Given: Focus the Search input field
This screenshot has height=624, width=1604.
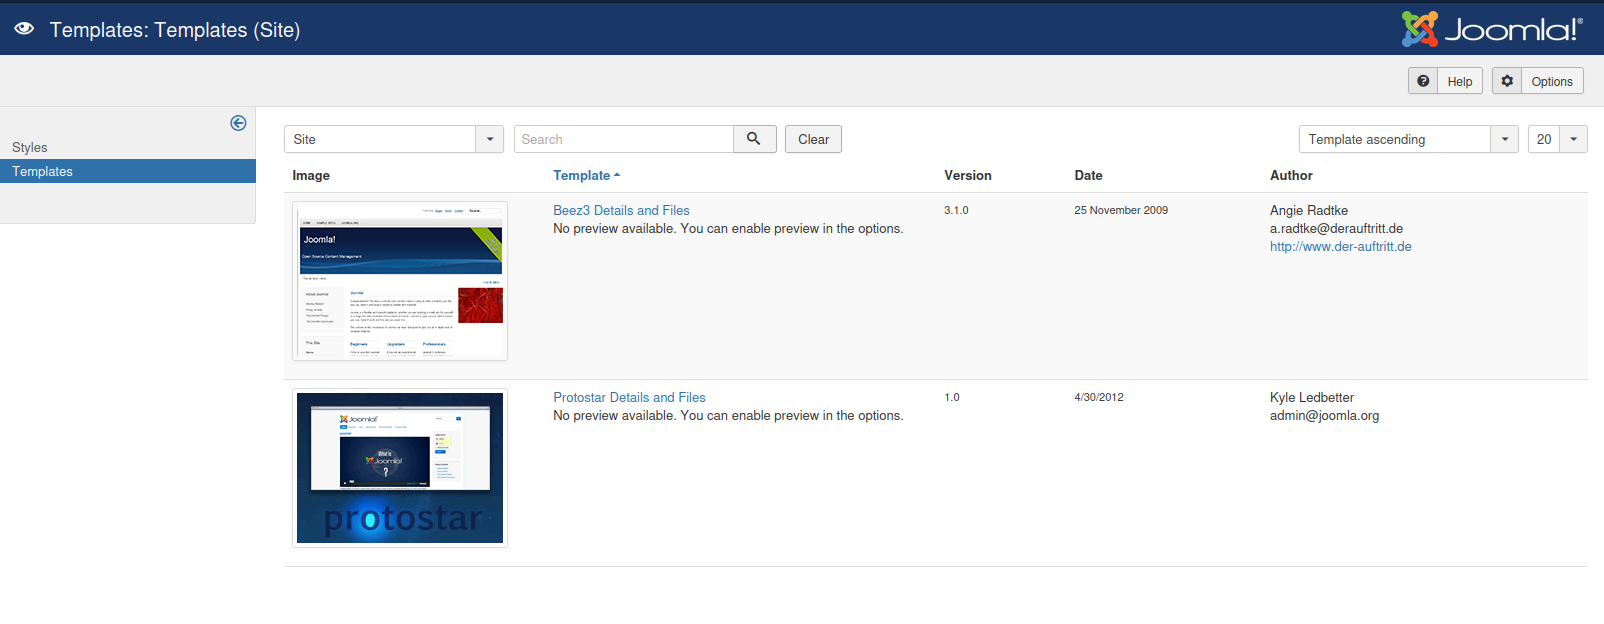Looking at the screenshot, I should click(624, 139).
